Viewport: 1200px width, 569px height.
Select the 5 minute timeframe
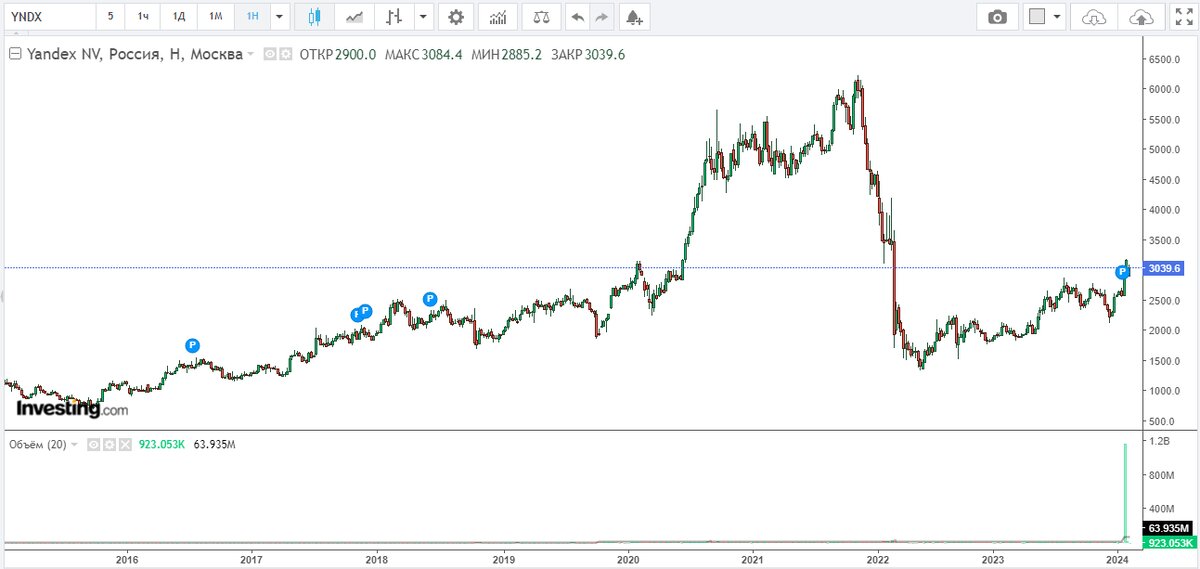point(110,17)
